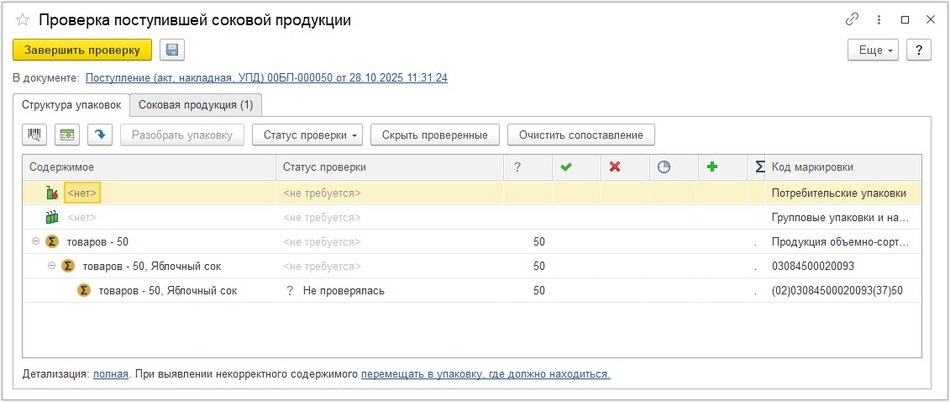This screenshot has width=950, height=402.
Task: Click the red cross column header
Action: tap(615, 167)
